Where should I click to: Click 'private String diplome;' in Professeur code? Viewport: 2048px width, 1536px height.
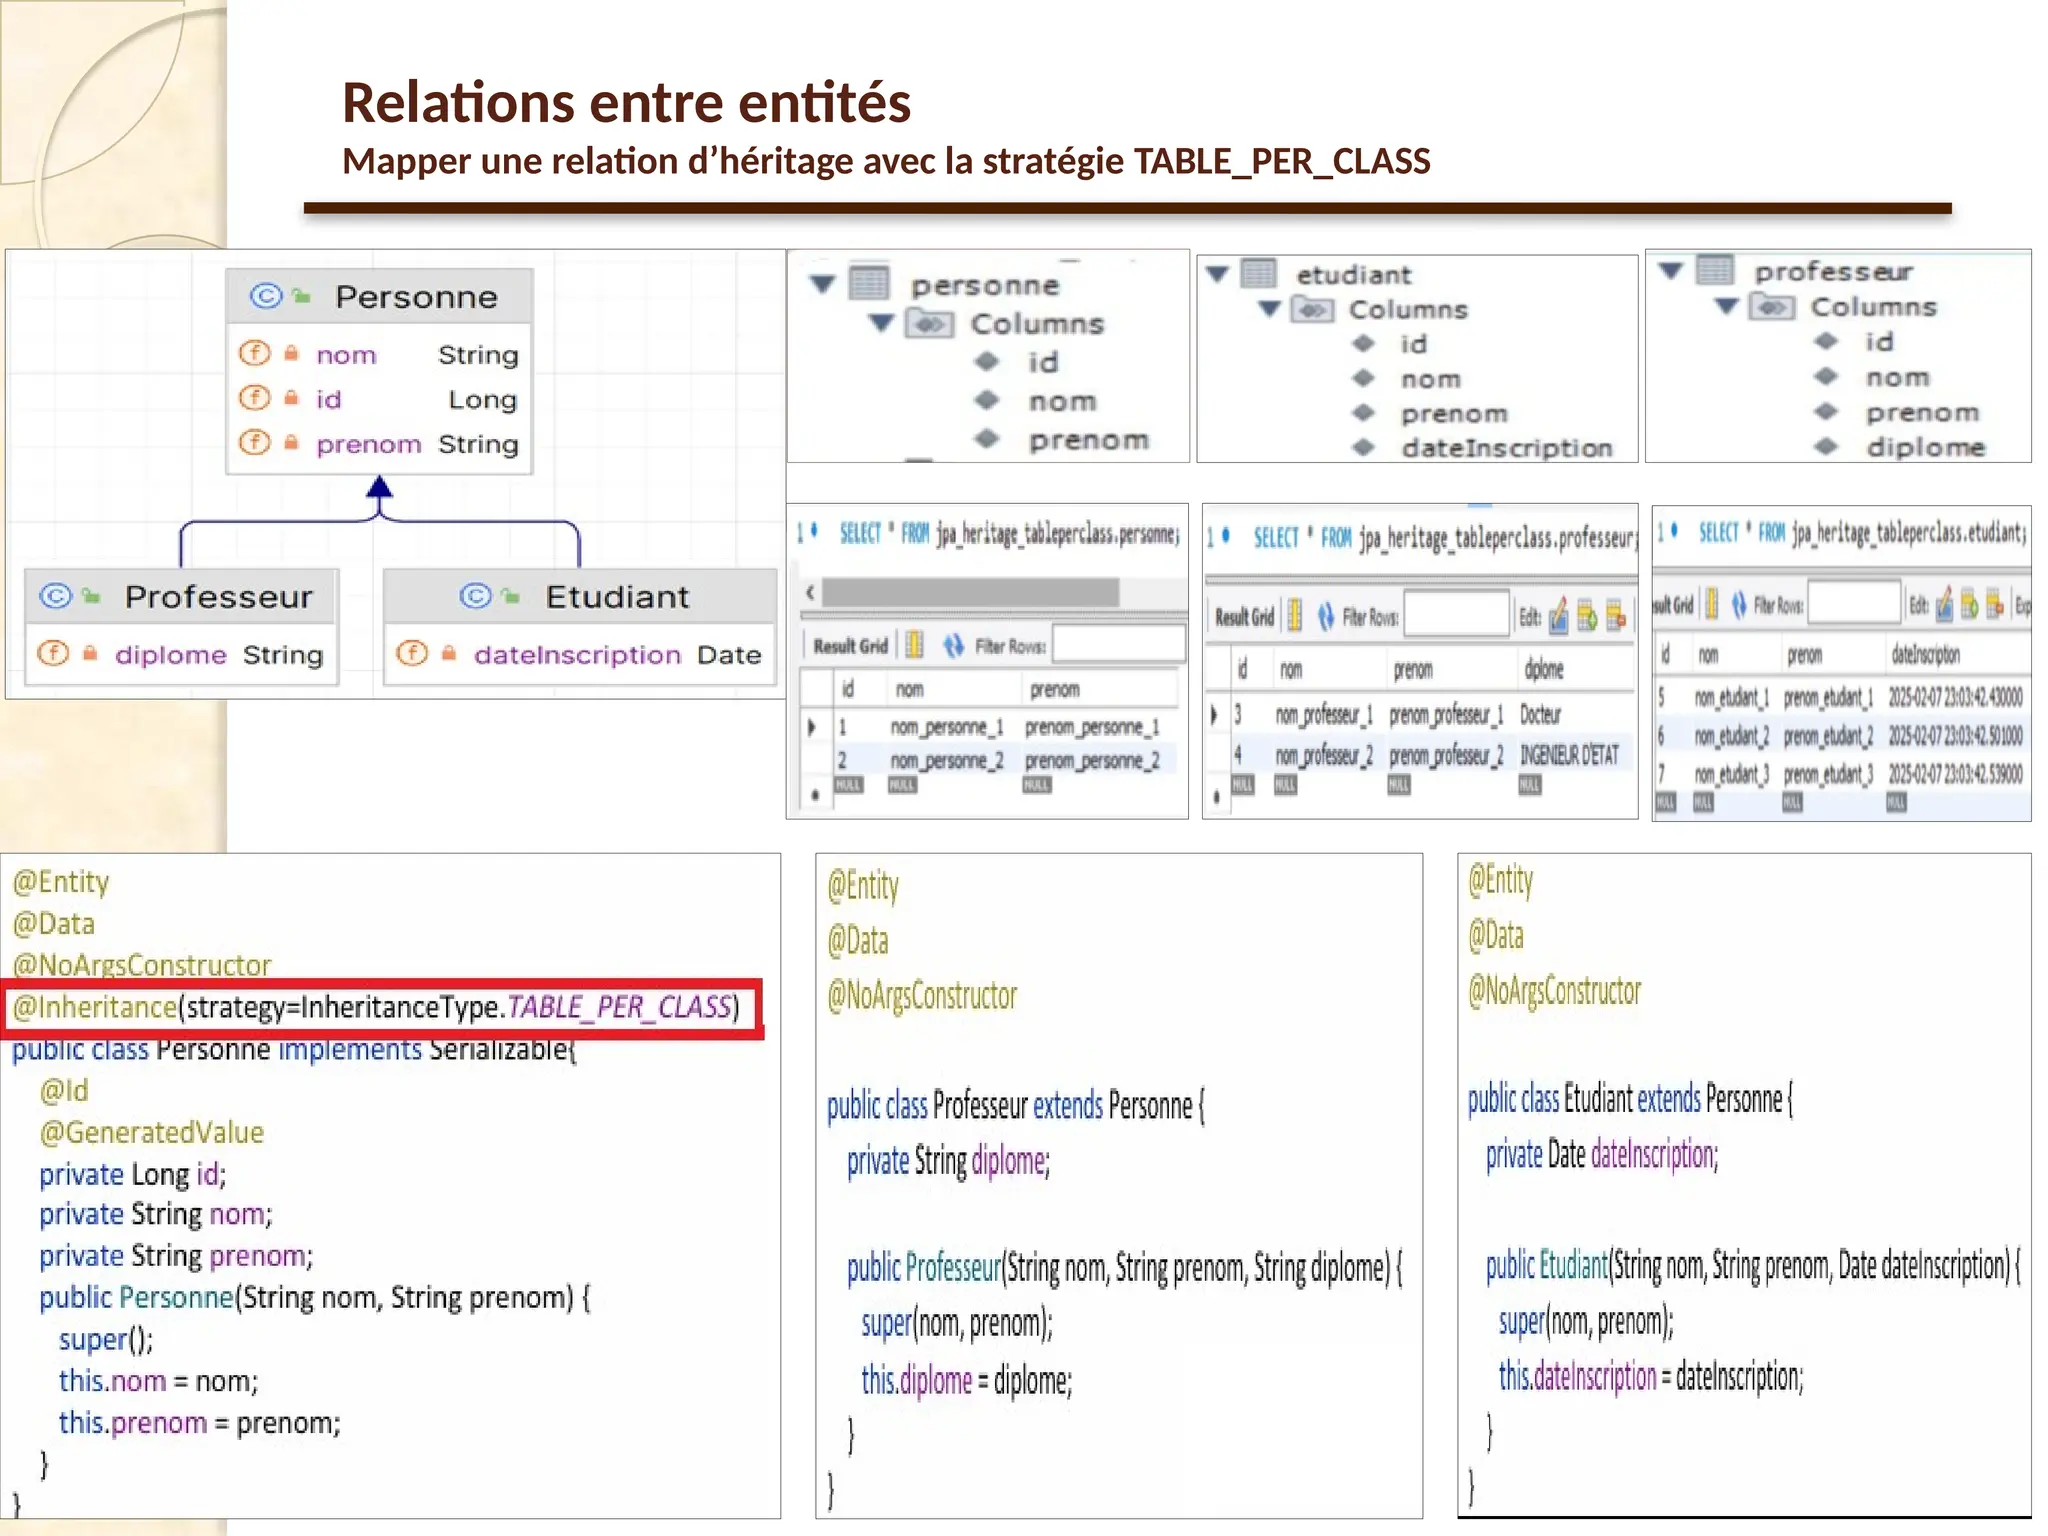click(948, 1161)
